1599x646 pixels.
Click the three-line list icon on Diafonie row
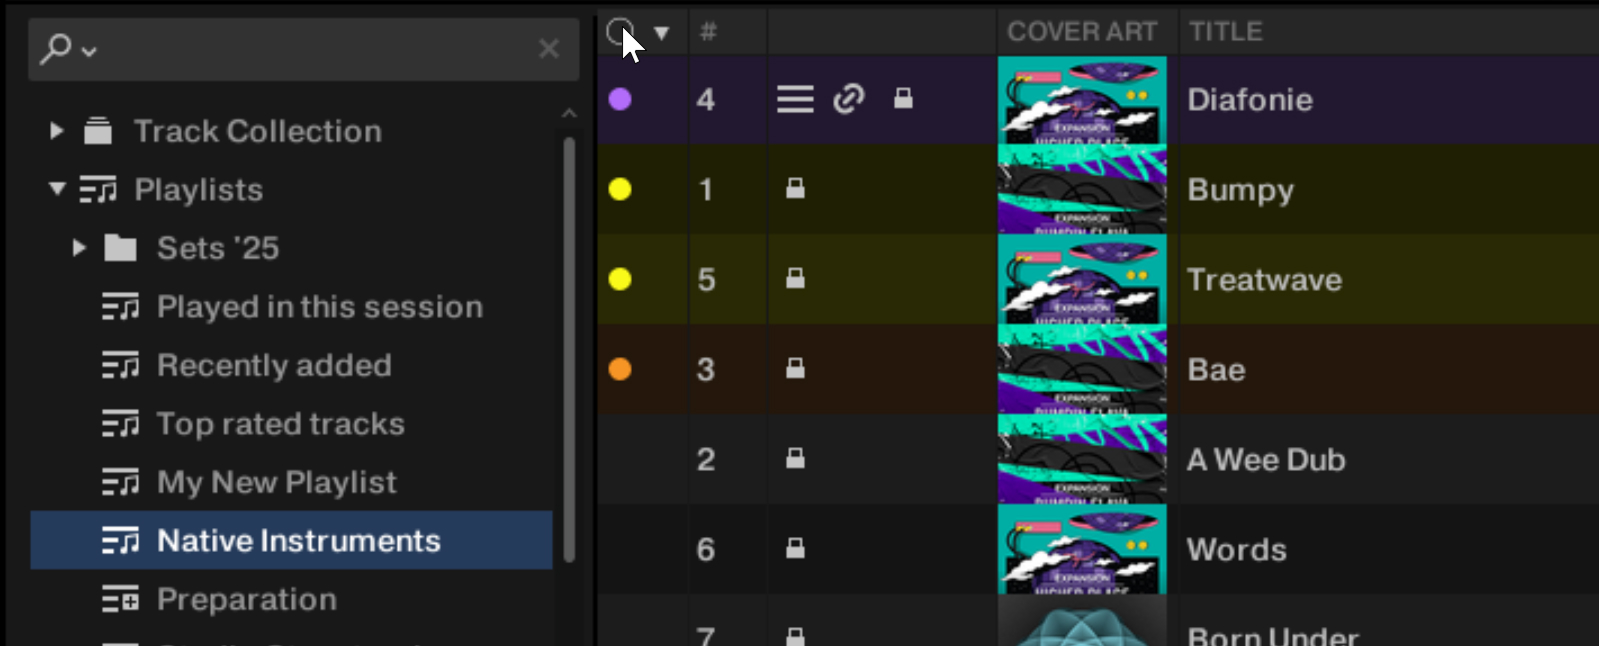pyautogui.click(x=795, y=99)
